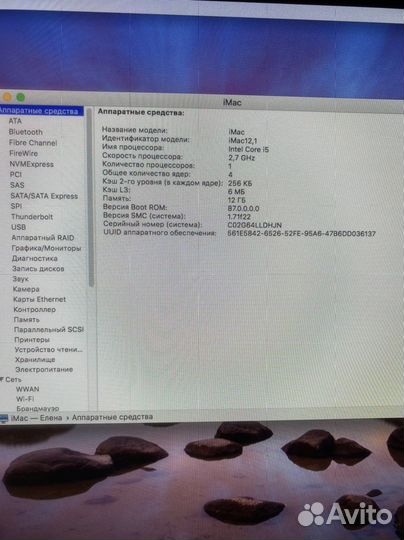Click the hardware UUID value
Screen dimensions: 404x540
pos(302,233)
